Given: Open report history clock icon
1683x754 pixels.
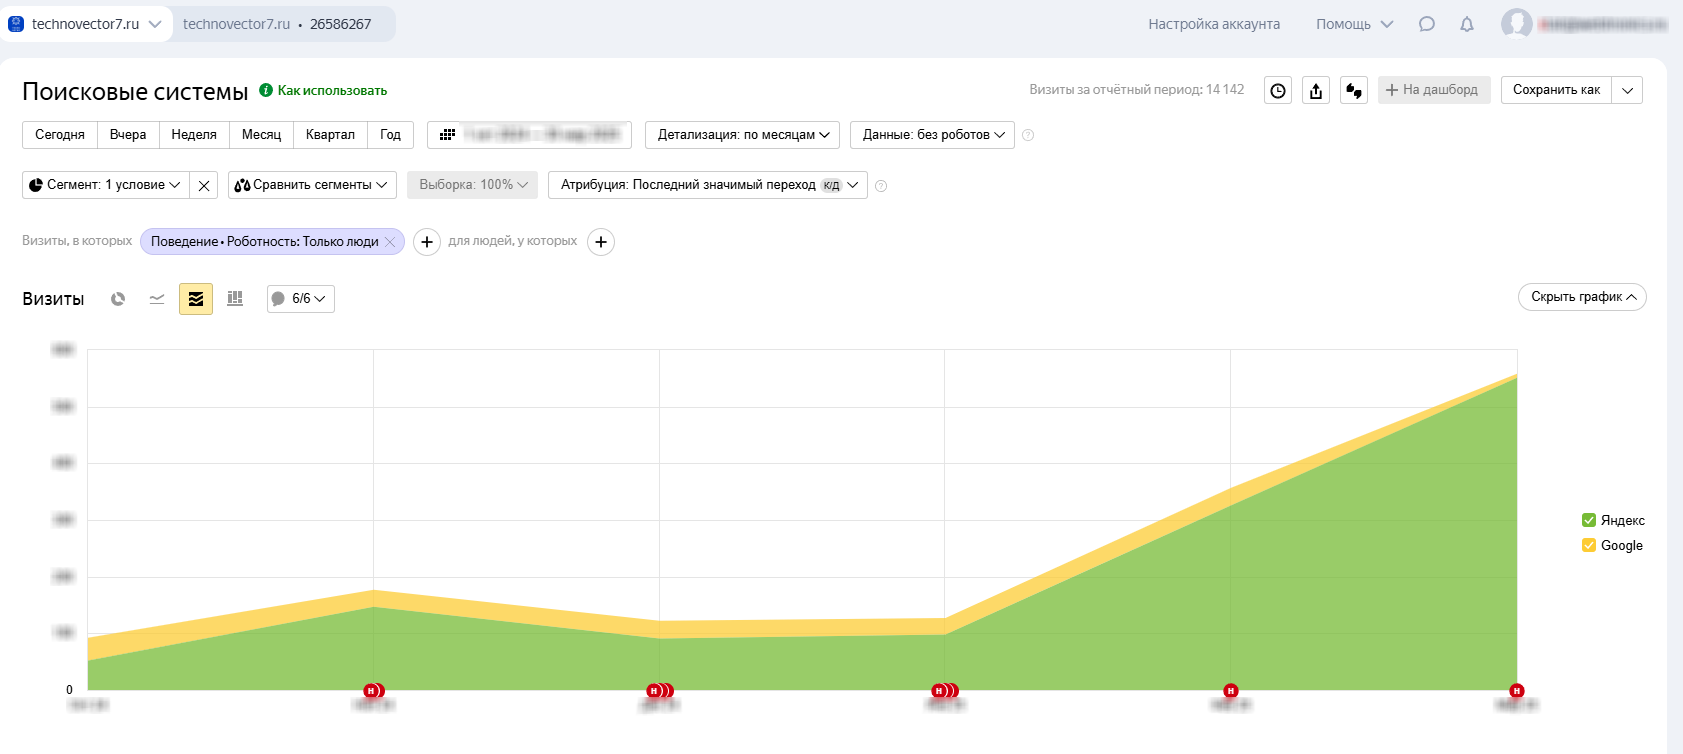Looking at the screenshot, I should [1278, 91].
